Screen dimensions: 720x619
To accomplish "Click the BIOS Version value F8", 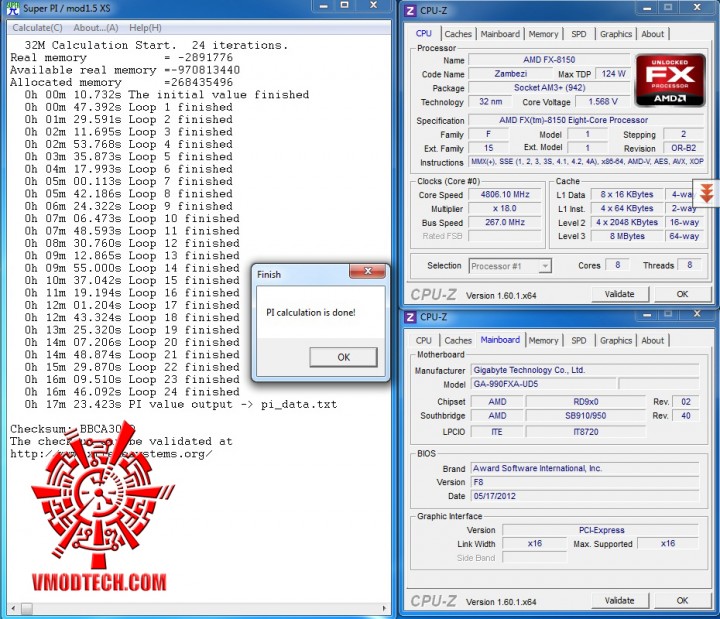I will tap(585, 482).
